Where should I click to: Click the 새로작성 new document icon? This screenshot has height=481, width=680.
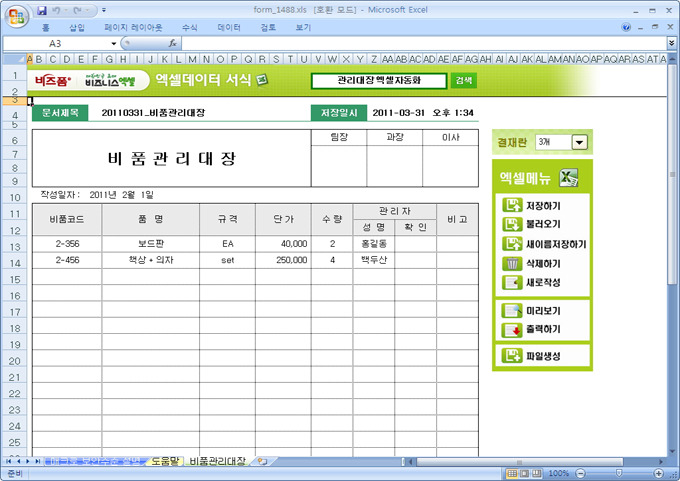(512, 282)
